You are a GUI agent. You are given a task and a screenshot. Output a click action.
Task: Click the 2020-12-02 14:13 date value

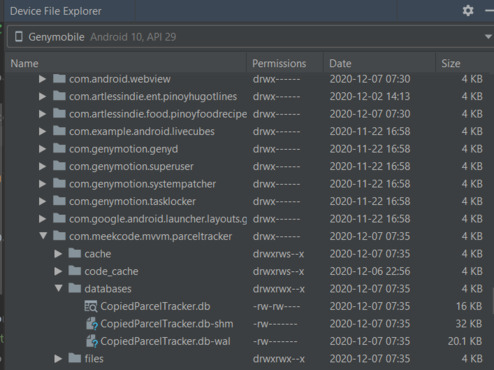(370, 96)
